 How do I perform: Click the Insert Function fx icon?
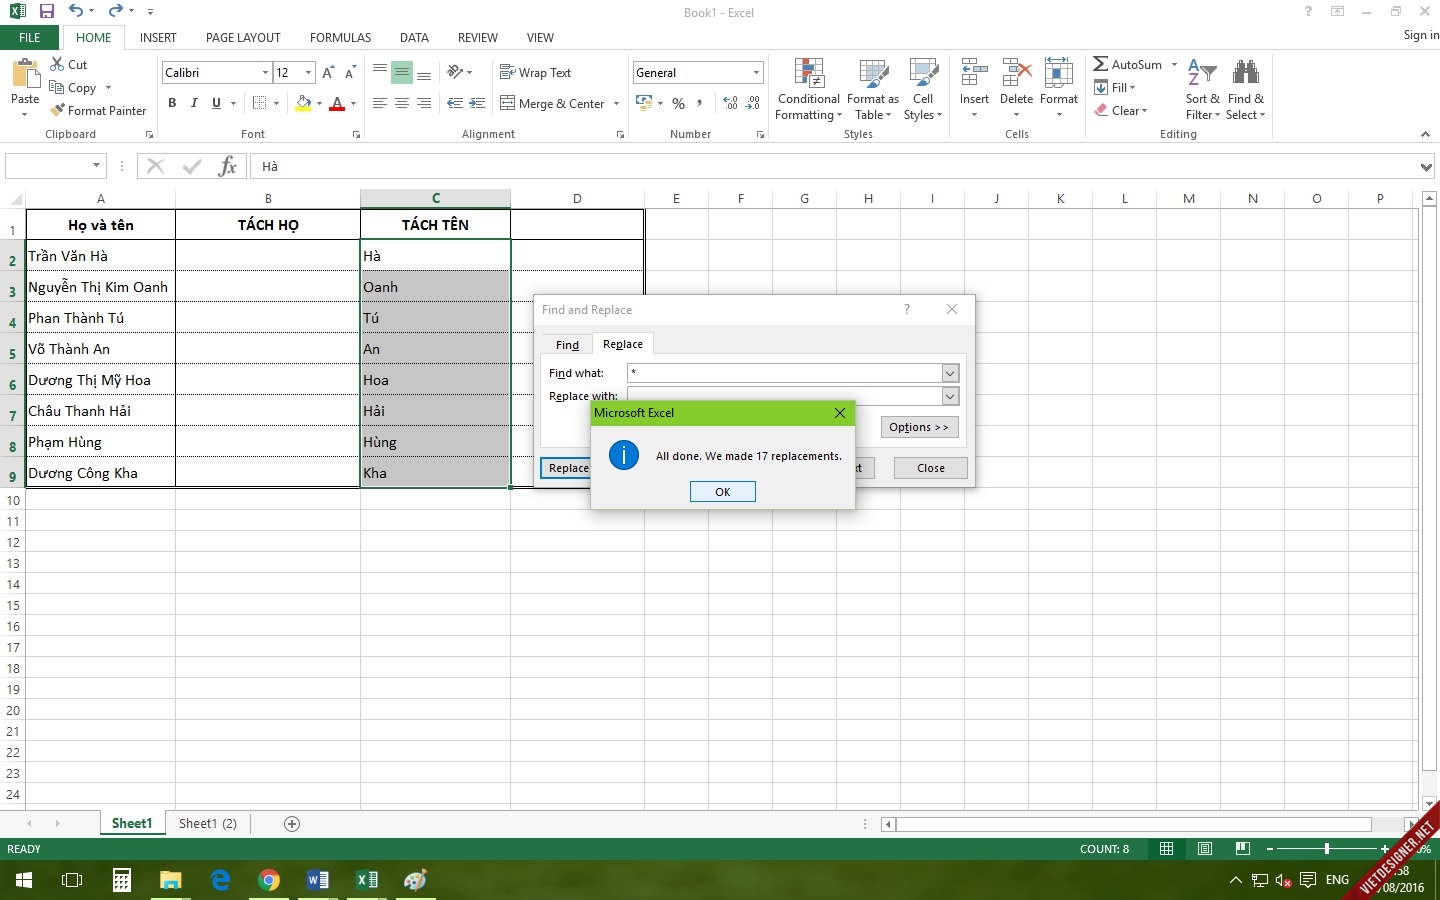pyautogui.click(x=228, y=166)
